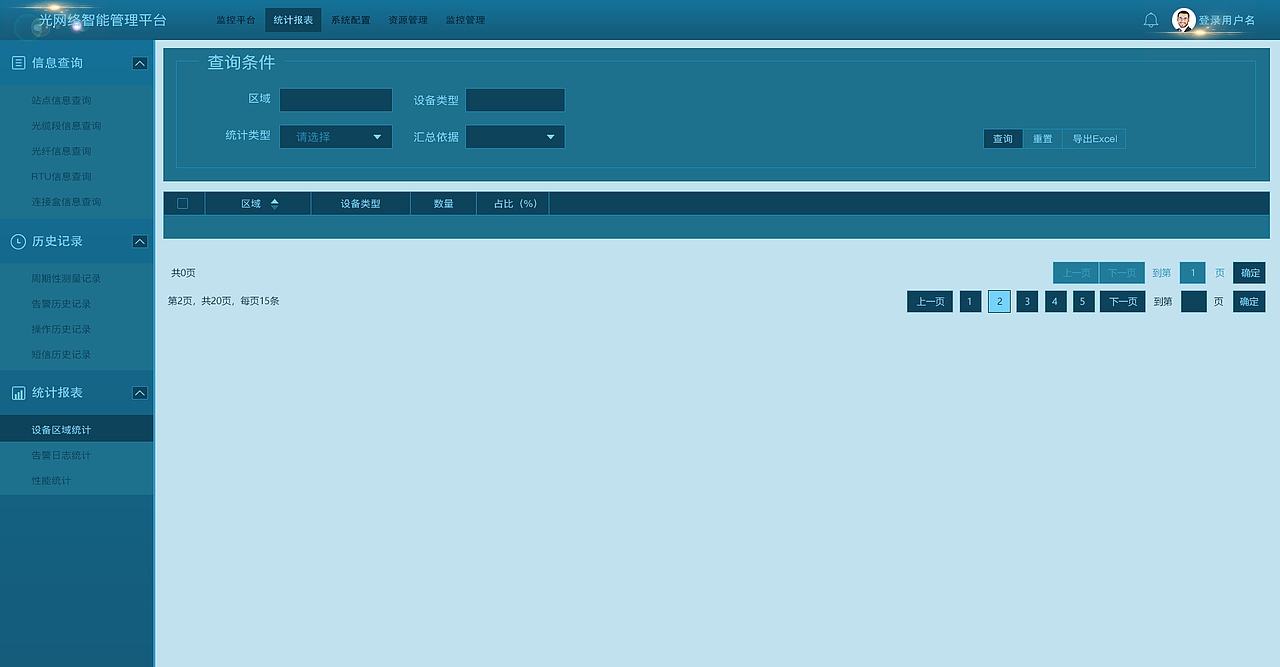Open the 汇总依据 dropdown
1280x667 pixels.
(515, 137)
